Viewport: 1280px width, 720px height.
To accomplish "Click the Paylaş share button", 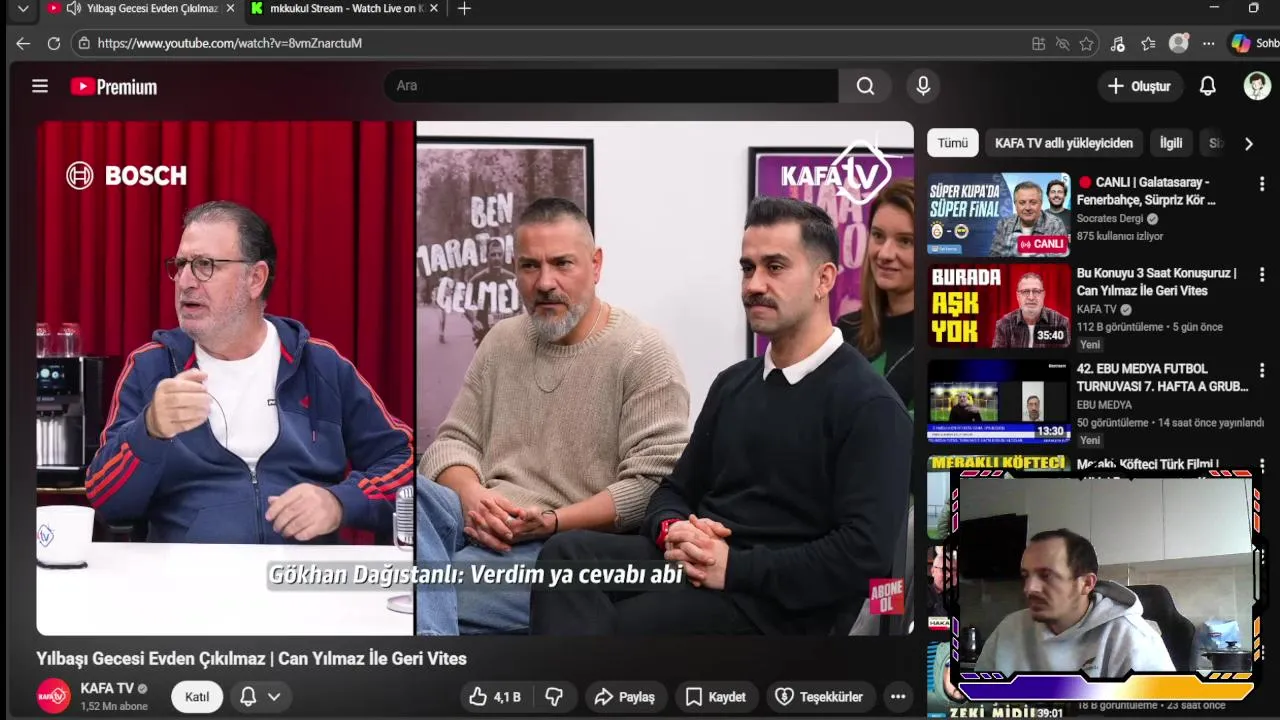I will 625,697.
